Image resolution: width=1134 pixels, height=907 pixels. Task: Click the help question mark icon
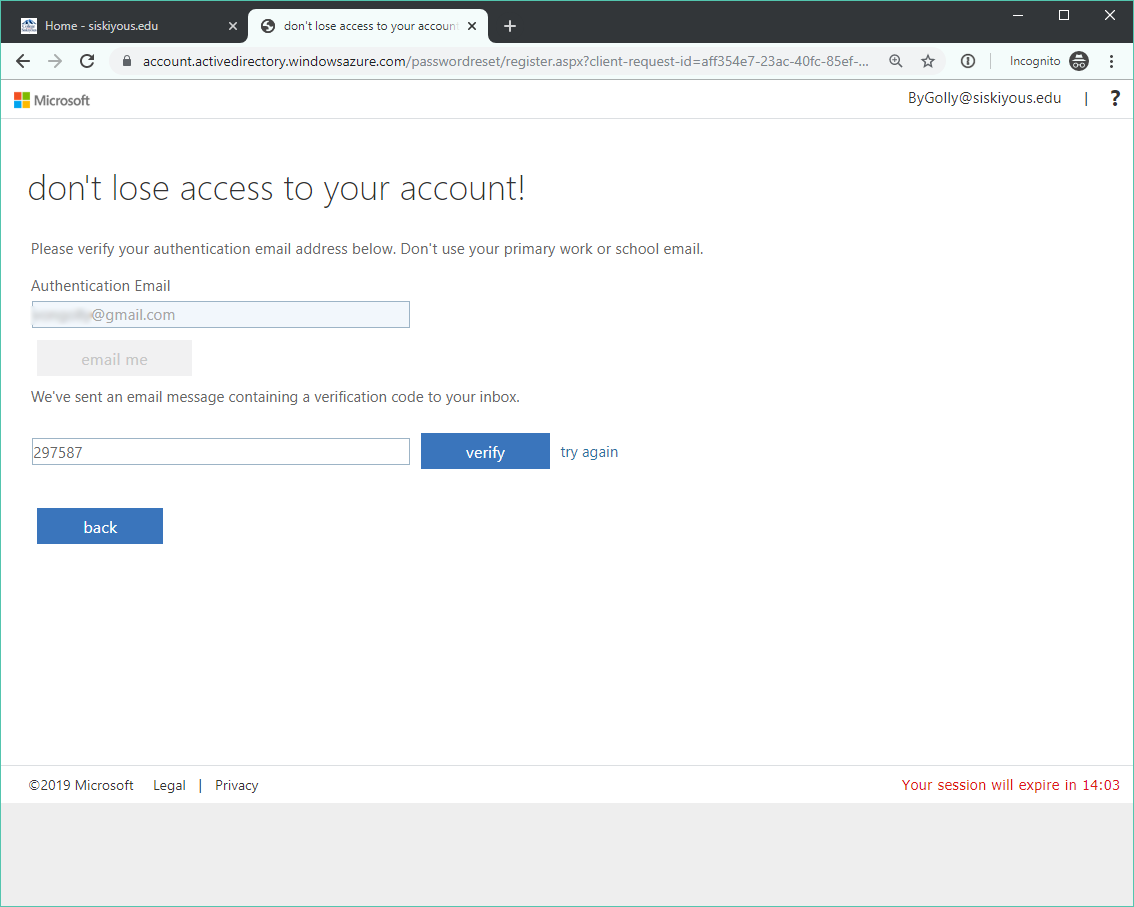tap(1114, 98)
